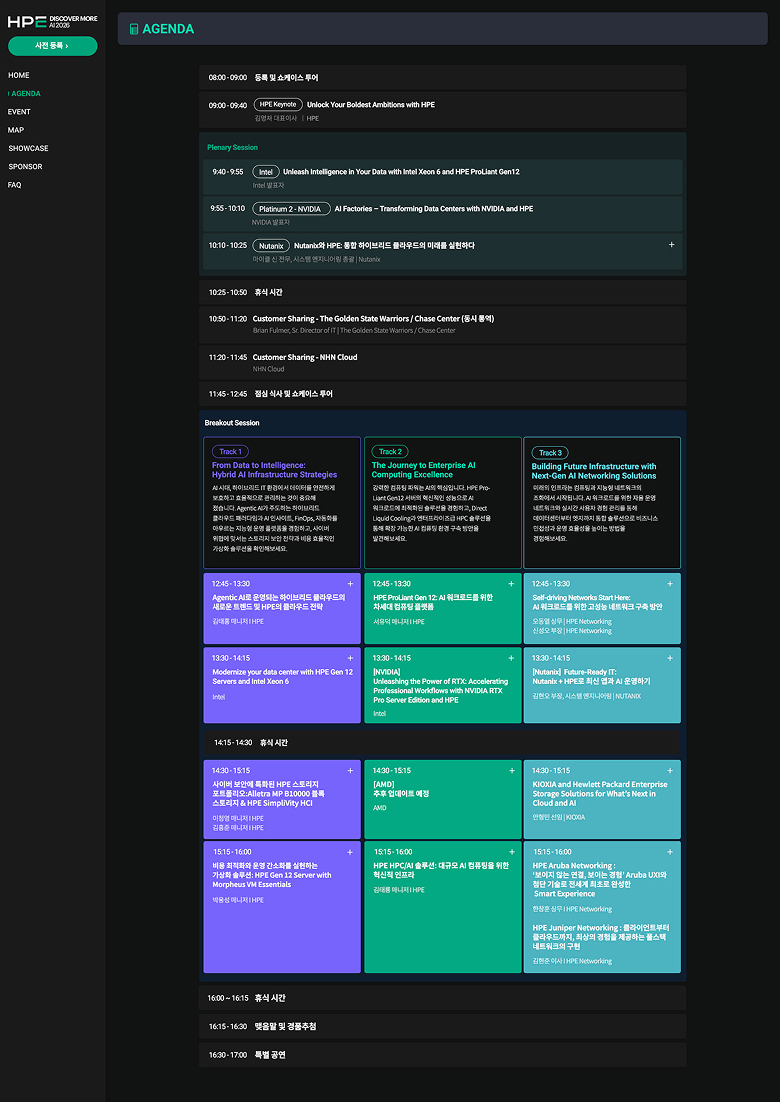Screen dimensions: 780x1102
Task: Select the Track 3 badge
Action: [550, 453]
